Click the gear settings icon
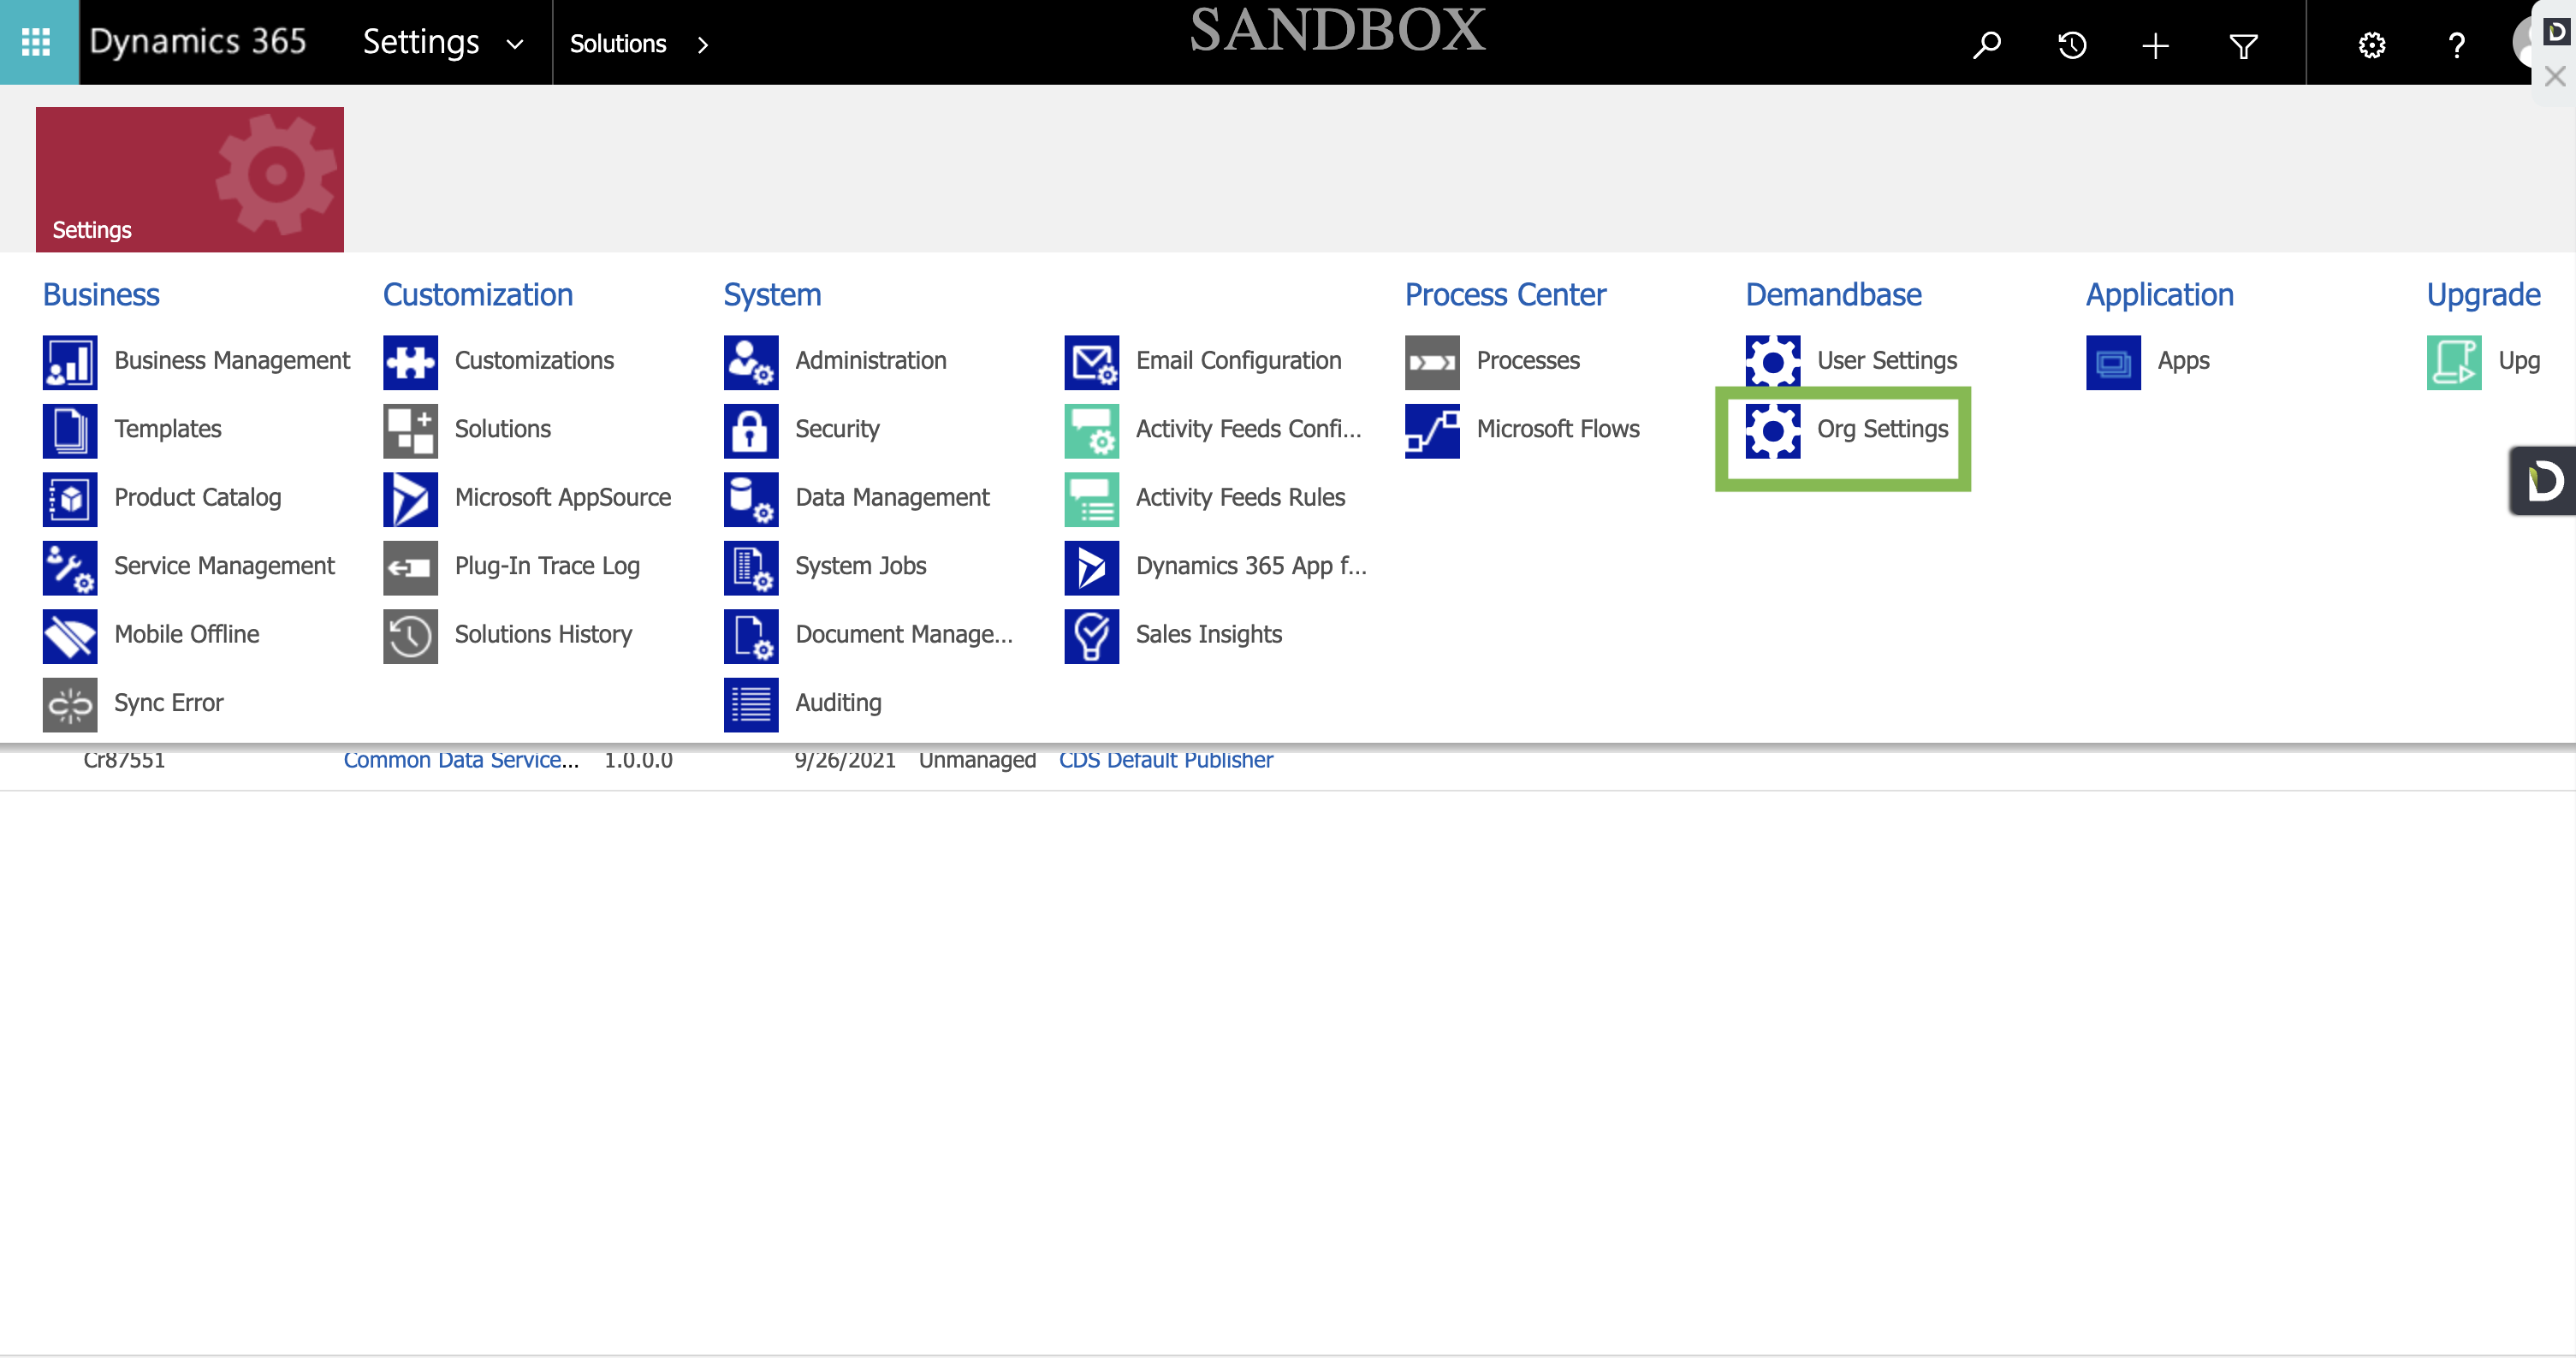The height and width of the screenshot is (1358, 2576). [2372, 45]
